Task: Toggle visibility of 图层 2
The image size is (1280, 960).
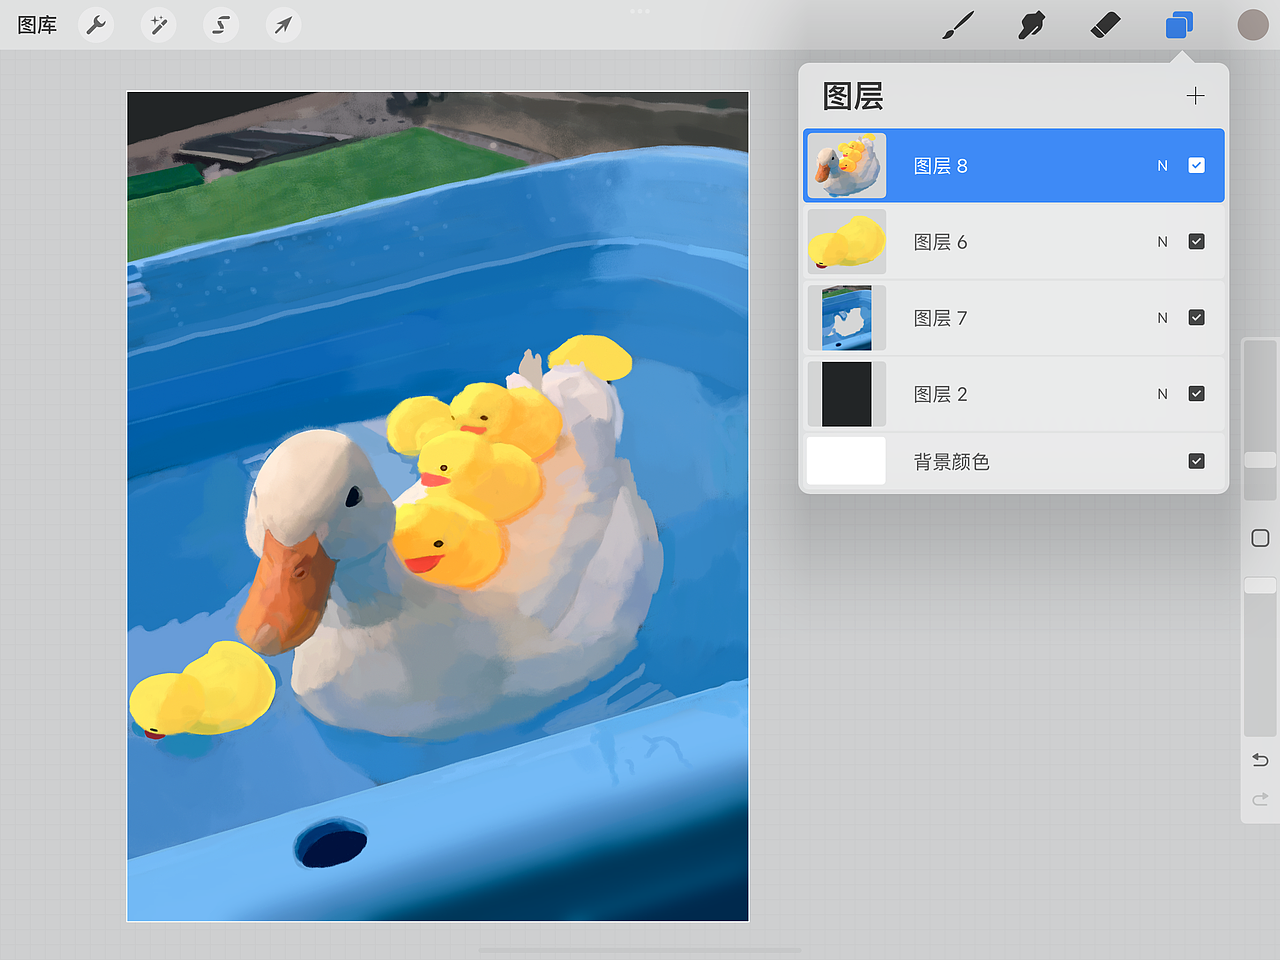Action: tap(1196, 394)
